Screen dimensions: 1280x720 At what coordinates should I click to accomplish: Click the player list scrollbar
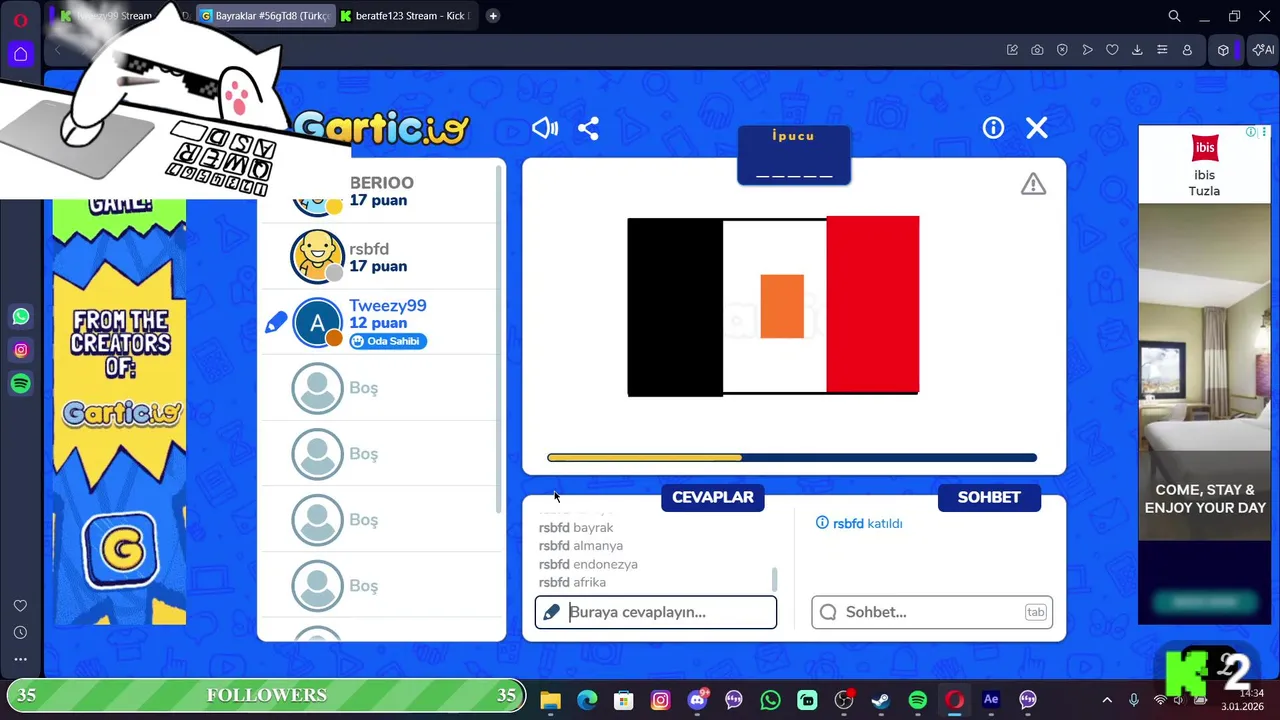coord(499,340)
